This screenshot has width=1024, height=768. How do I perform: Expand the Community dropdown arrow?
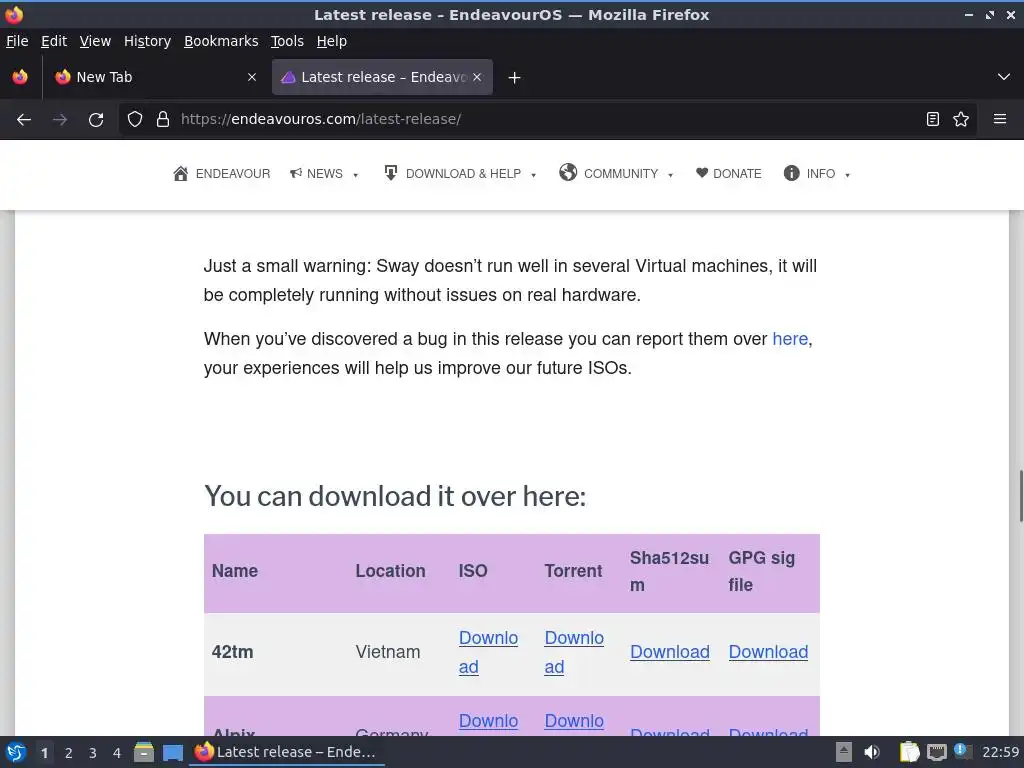coord(670,175)
